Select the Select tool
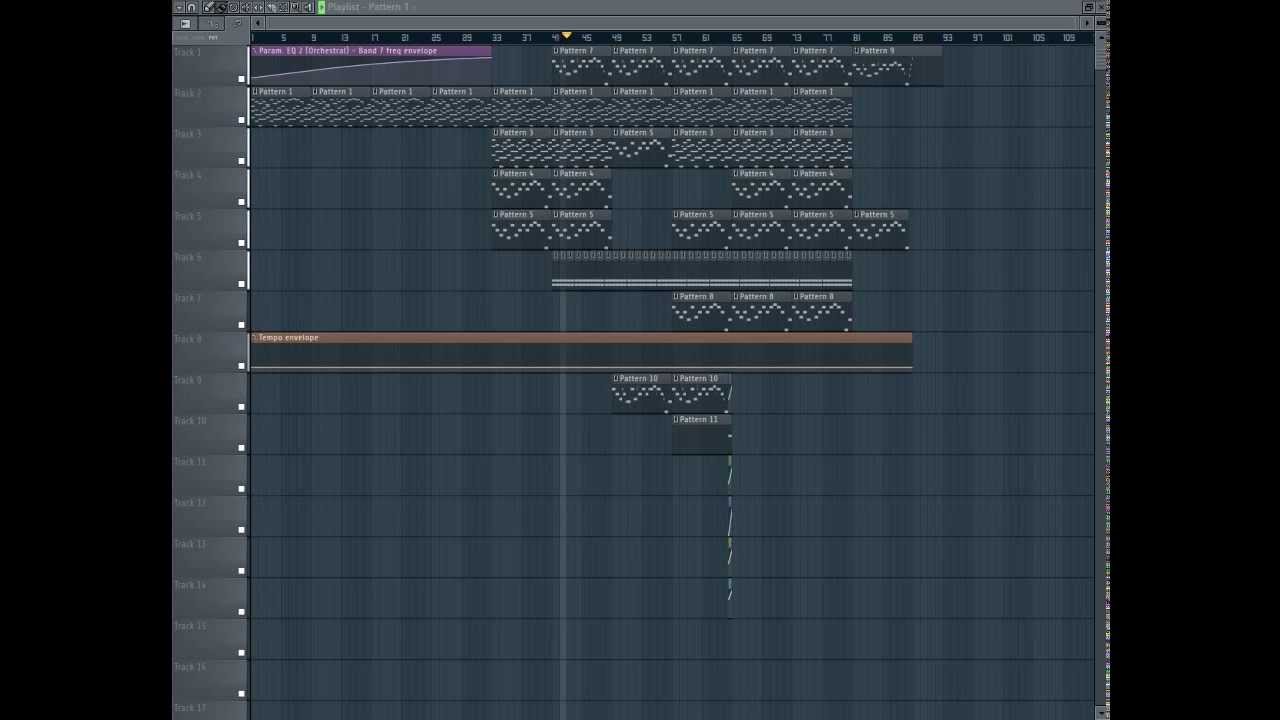Viewport: 1280px width, 720px height. click(283, 7)
